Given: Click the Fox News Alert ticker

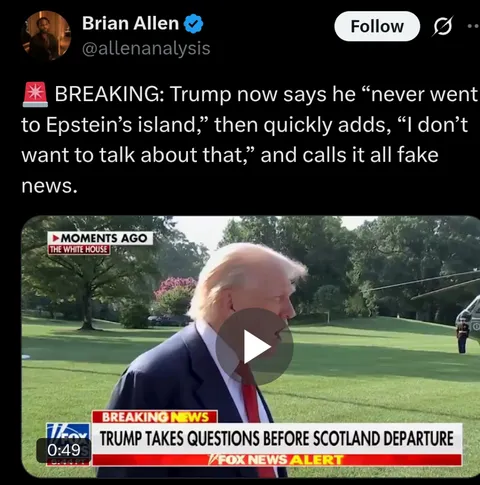Looking at the screenshot, I should click(x=277, y=460).
